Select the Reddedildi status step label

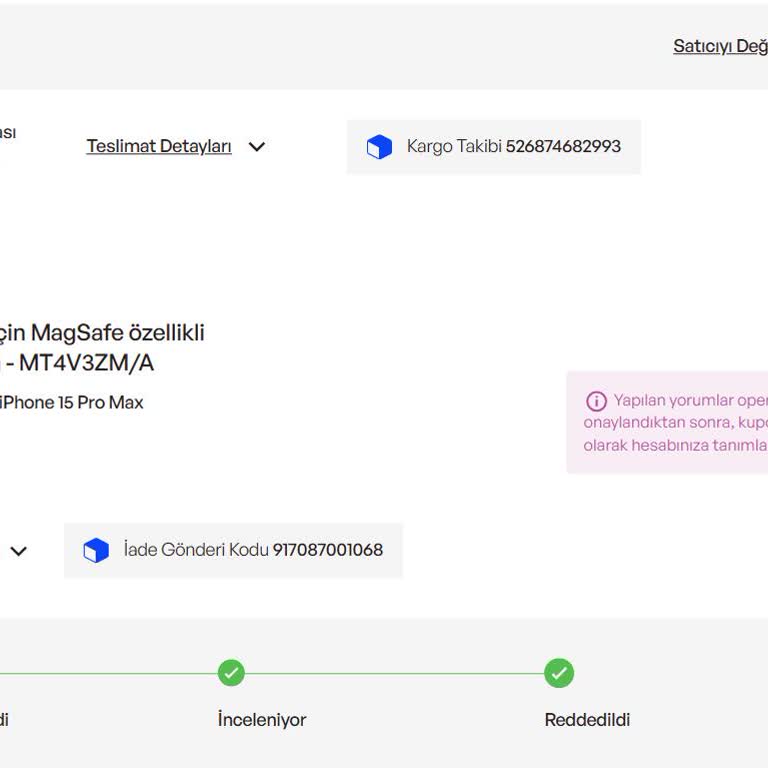point(587,720)
